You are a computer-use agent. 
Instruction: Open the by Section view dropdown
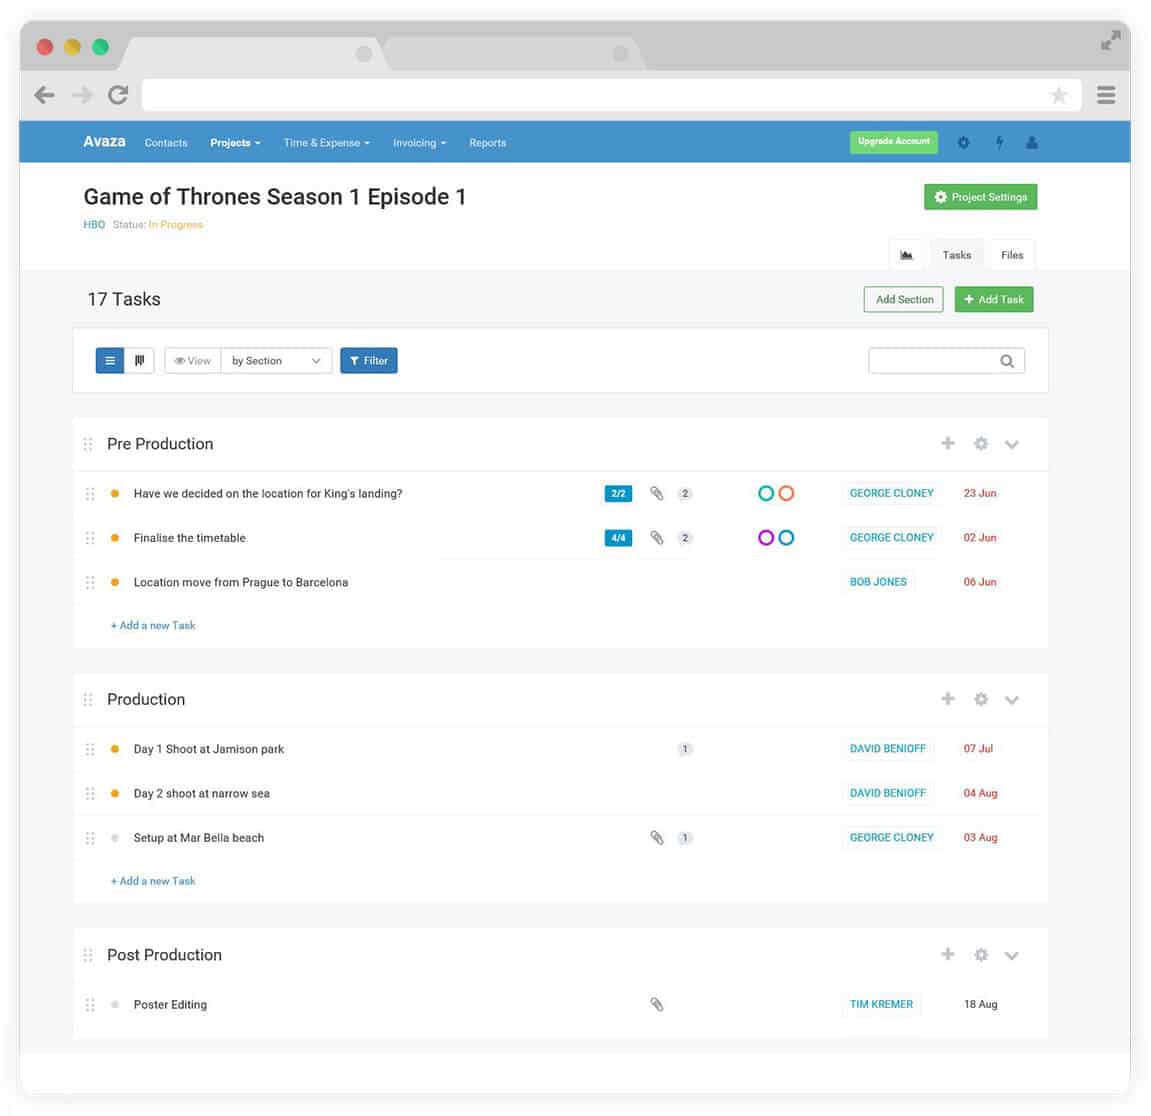tap(276, 360)
